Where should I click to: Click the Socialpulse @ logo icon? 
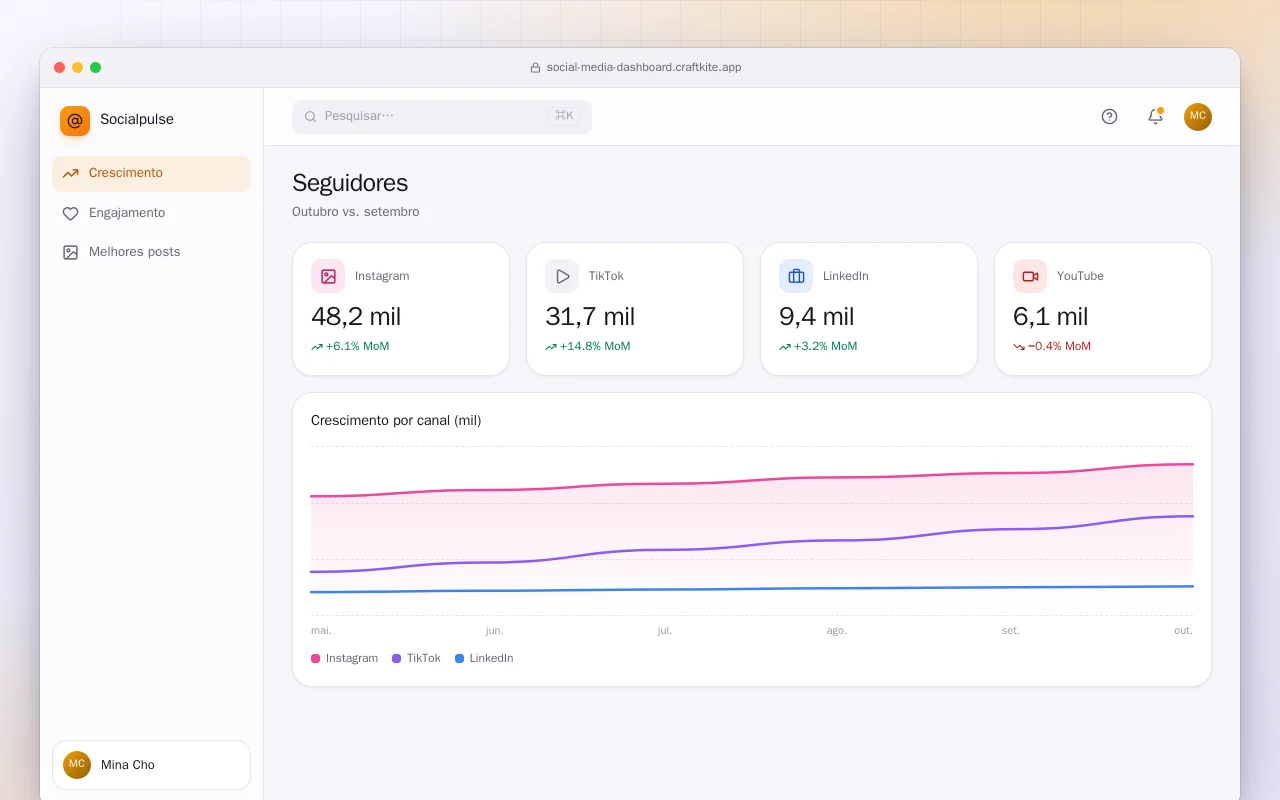tap(75, 121)
